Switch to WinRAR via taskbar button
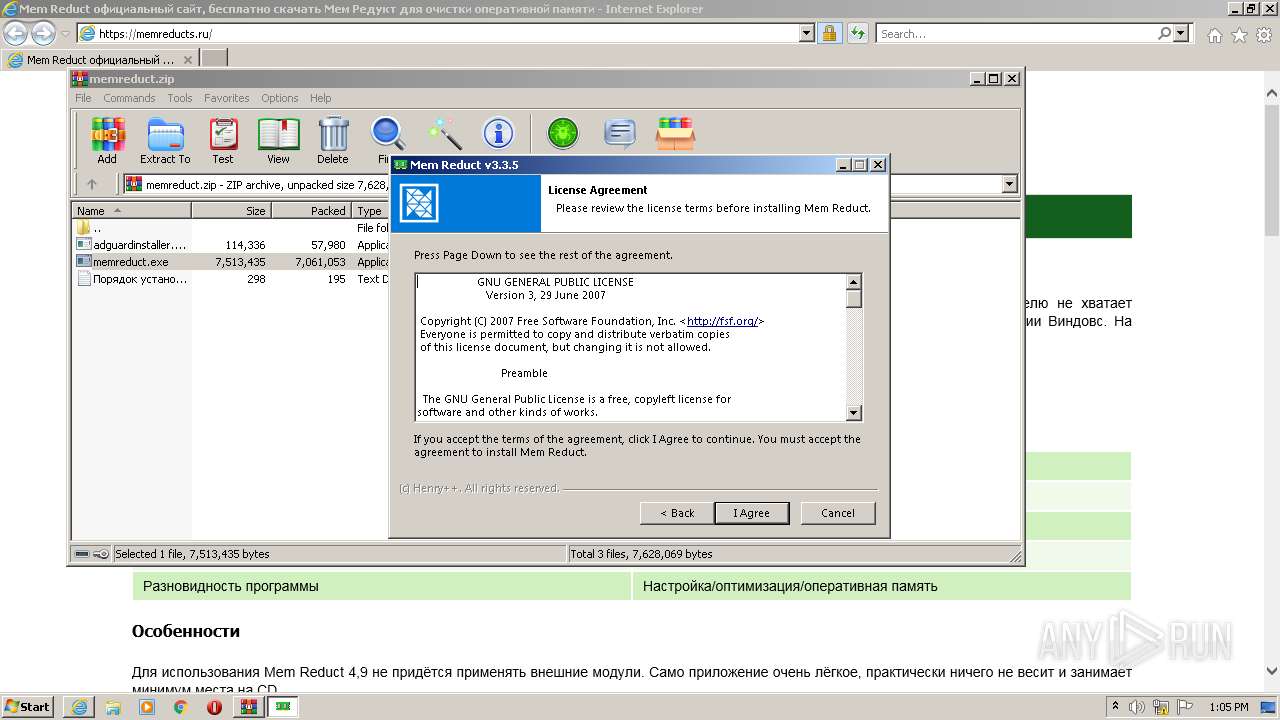Viewport: 1280px width, 720px height. click(x=249, y=707)
